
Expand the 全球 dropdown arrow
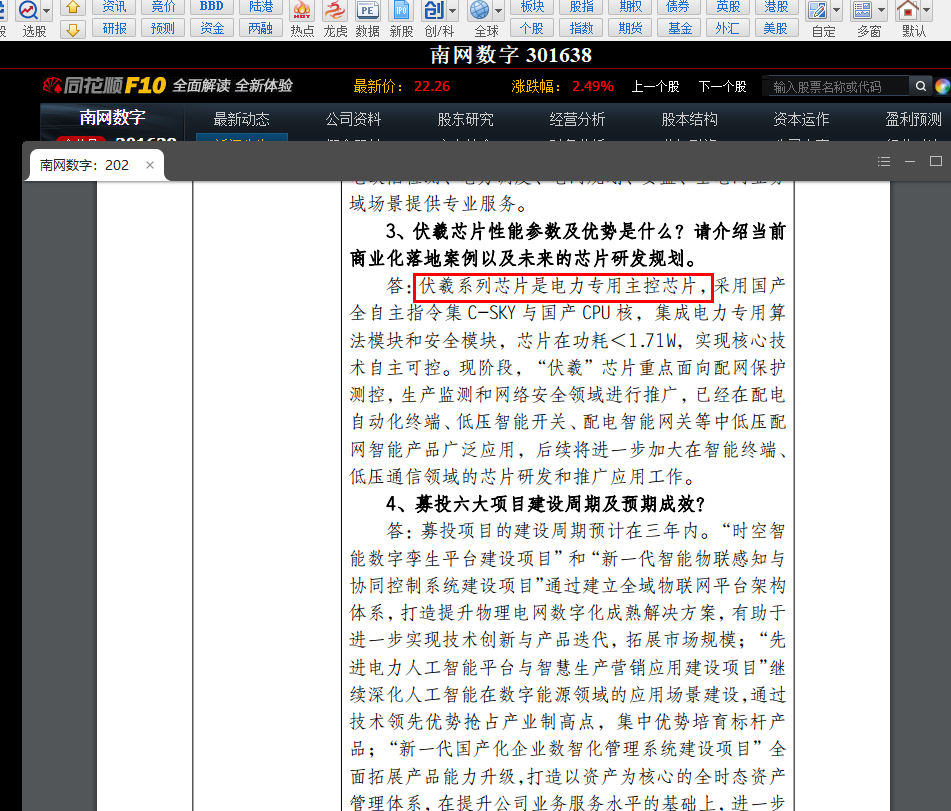point(499,10)
